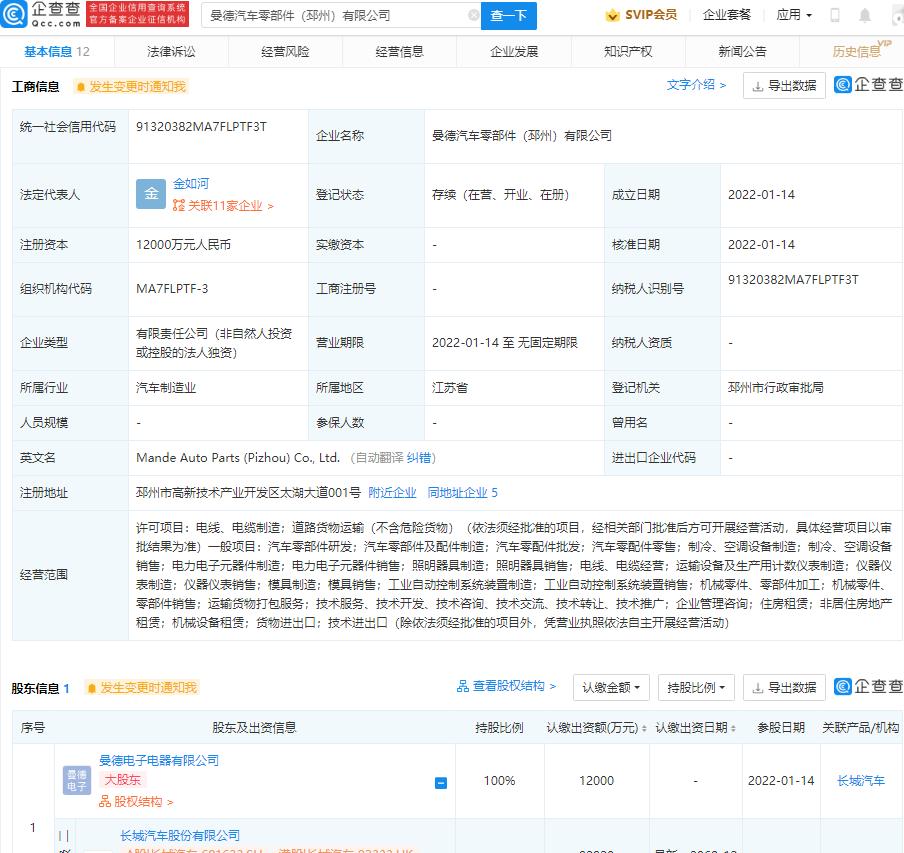This screenshot has width=904, height=853.
Task: Expand the 认缴金额 filter dropdown
Action: (611, 687)
